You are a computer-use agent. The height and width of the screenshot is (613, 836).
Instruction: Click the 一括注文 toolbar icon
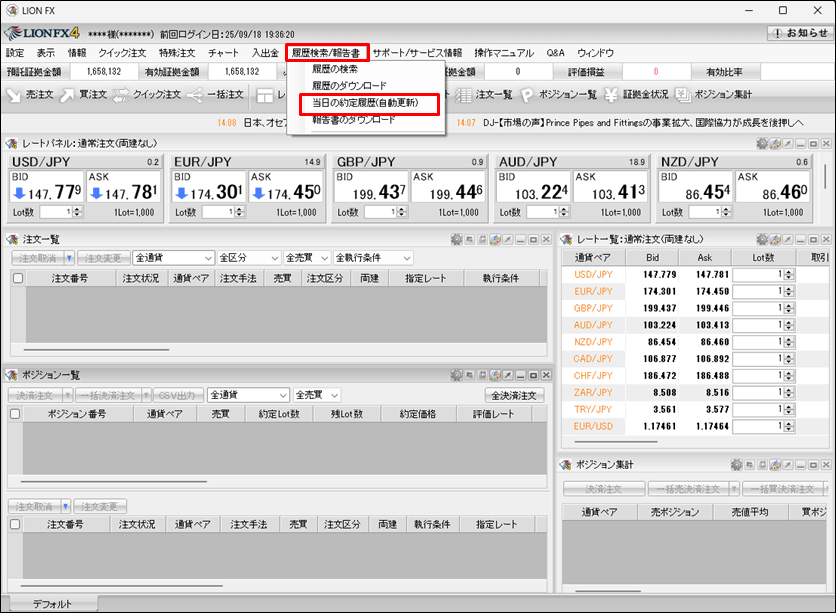(216, 95)
